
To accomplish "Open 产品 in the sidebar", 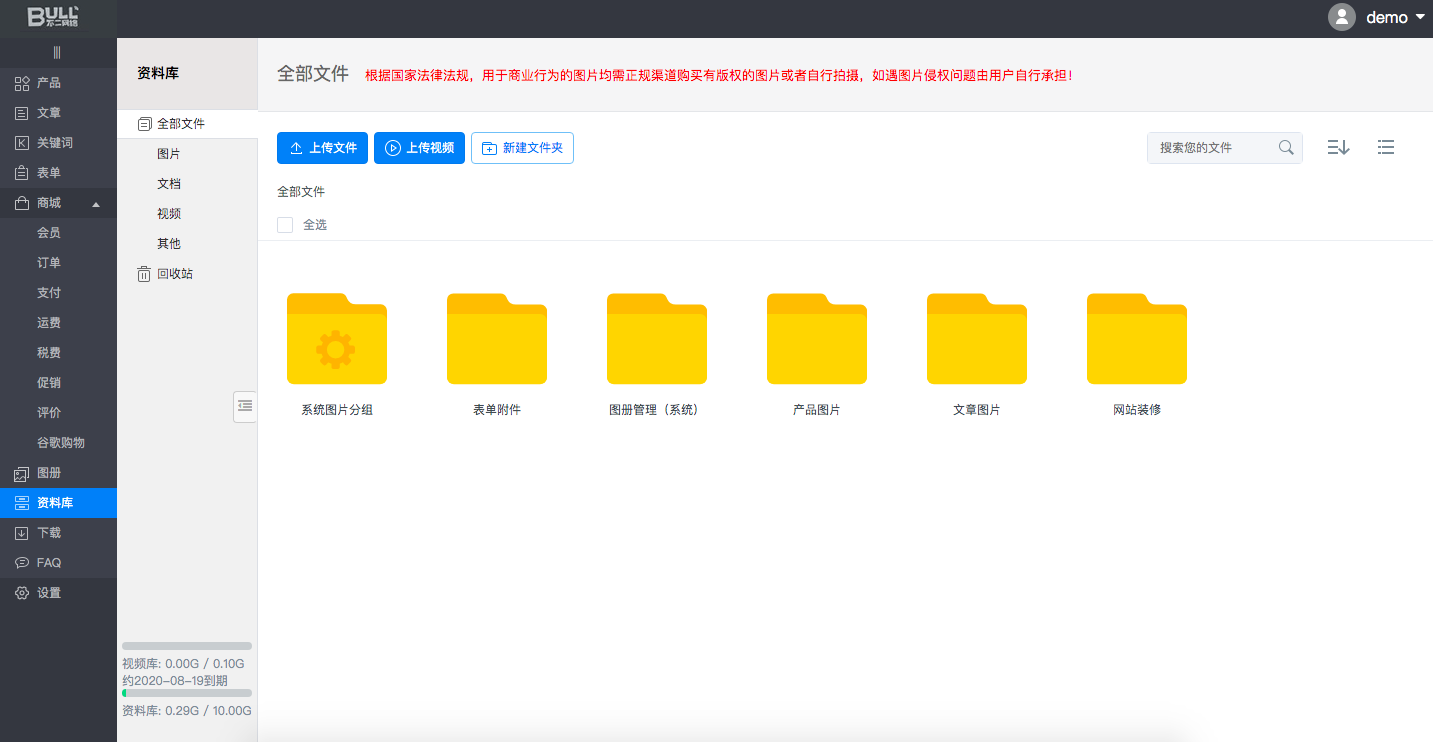I will (x=48, y=83).
